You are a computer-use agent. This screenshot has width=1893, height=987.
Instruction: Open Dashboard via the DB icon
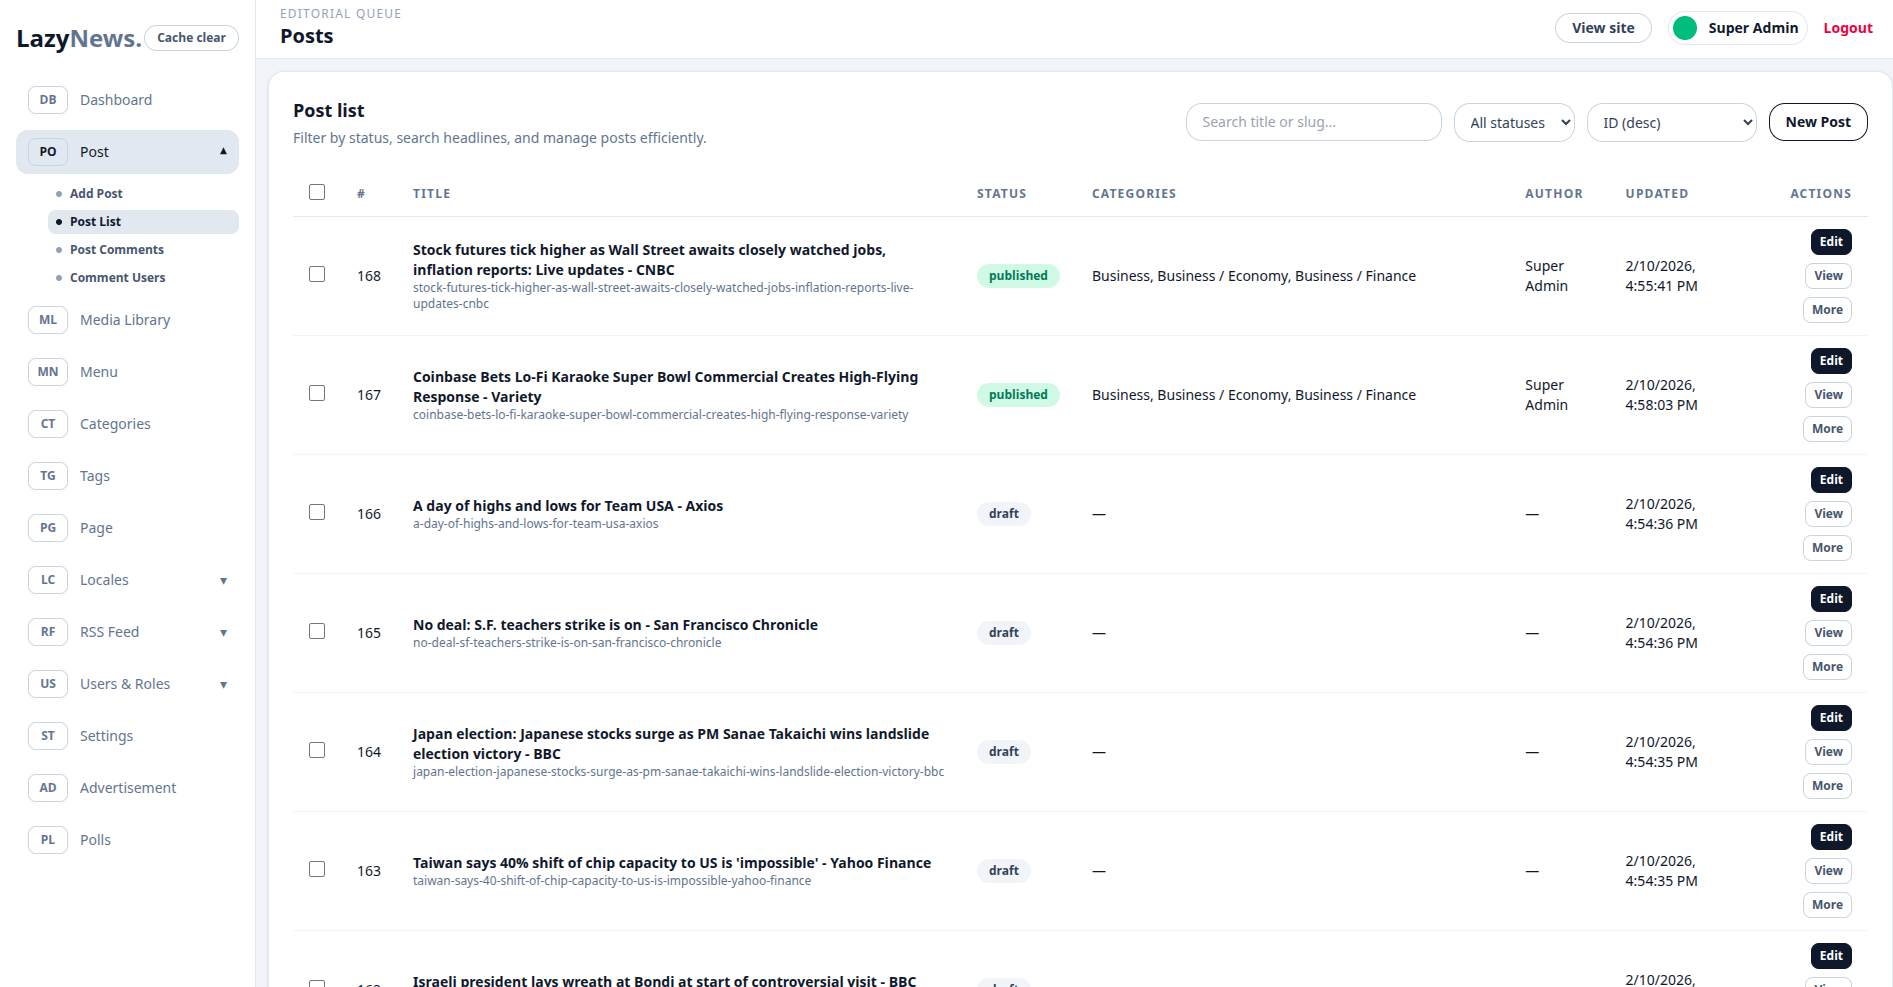(48, 100)
